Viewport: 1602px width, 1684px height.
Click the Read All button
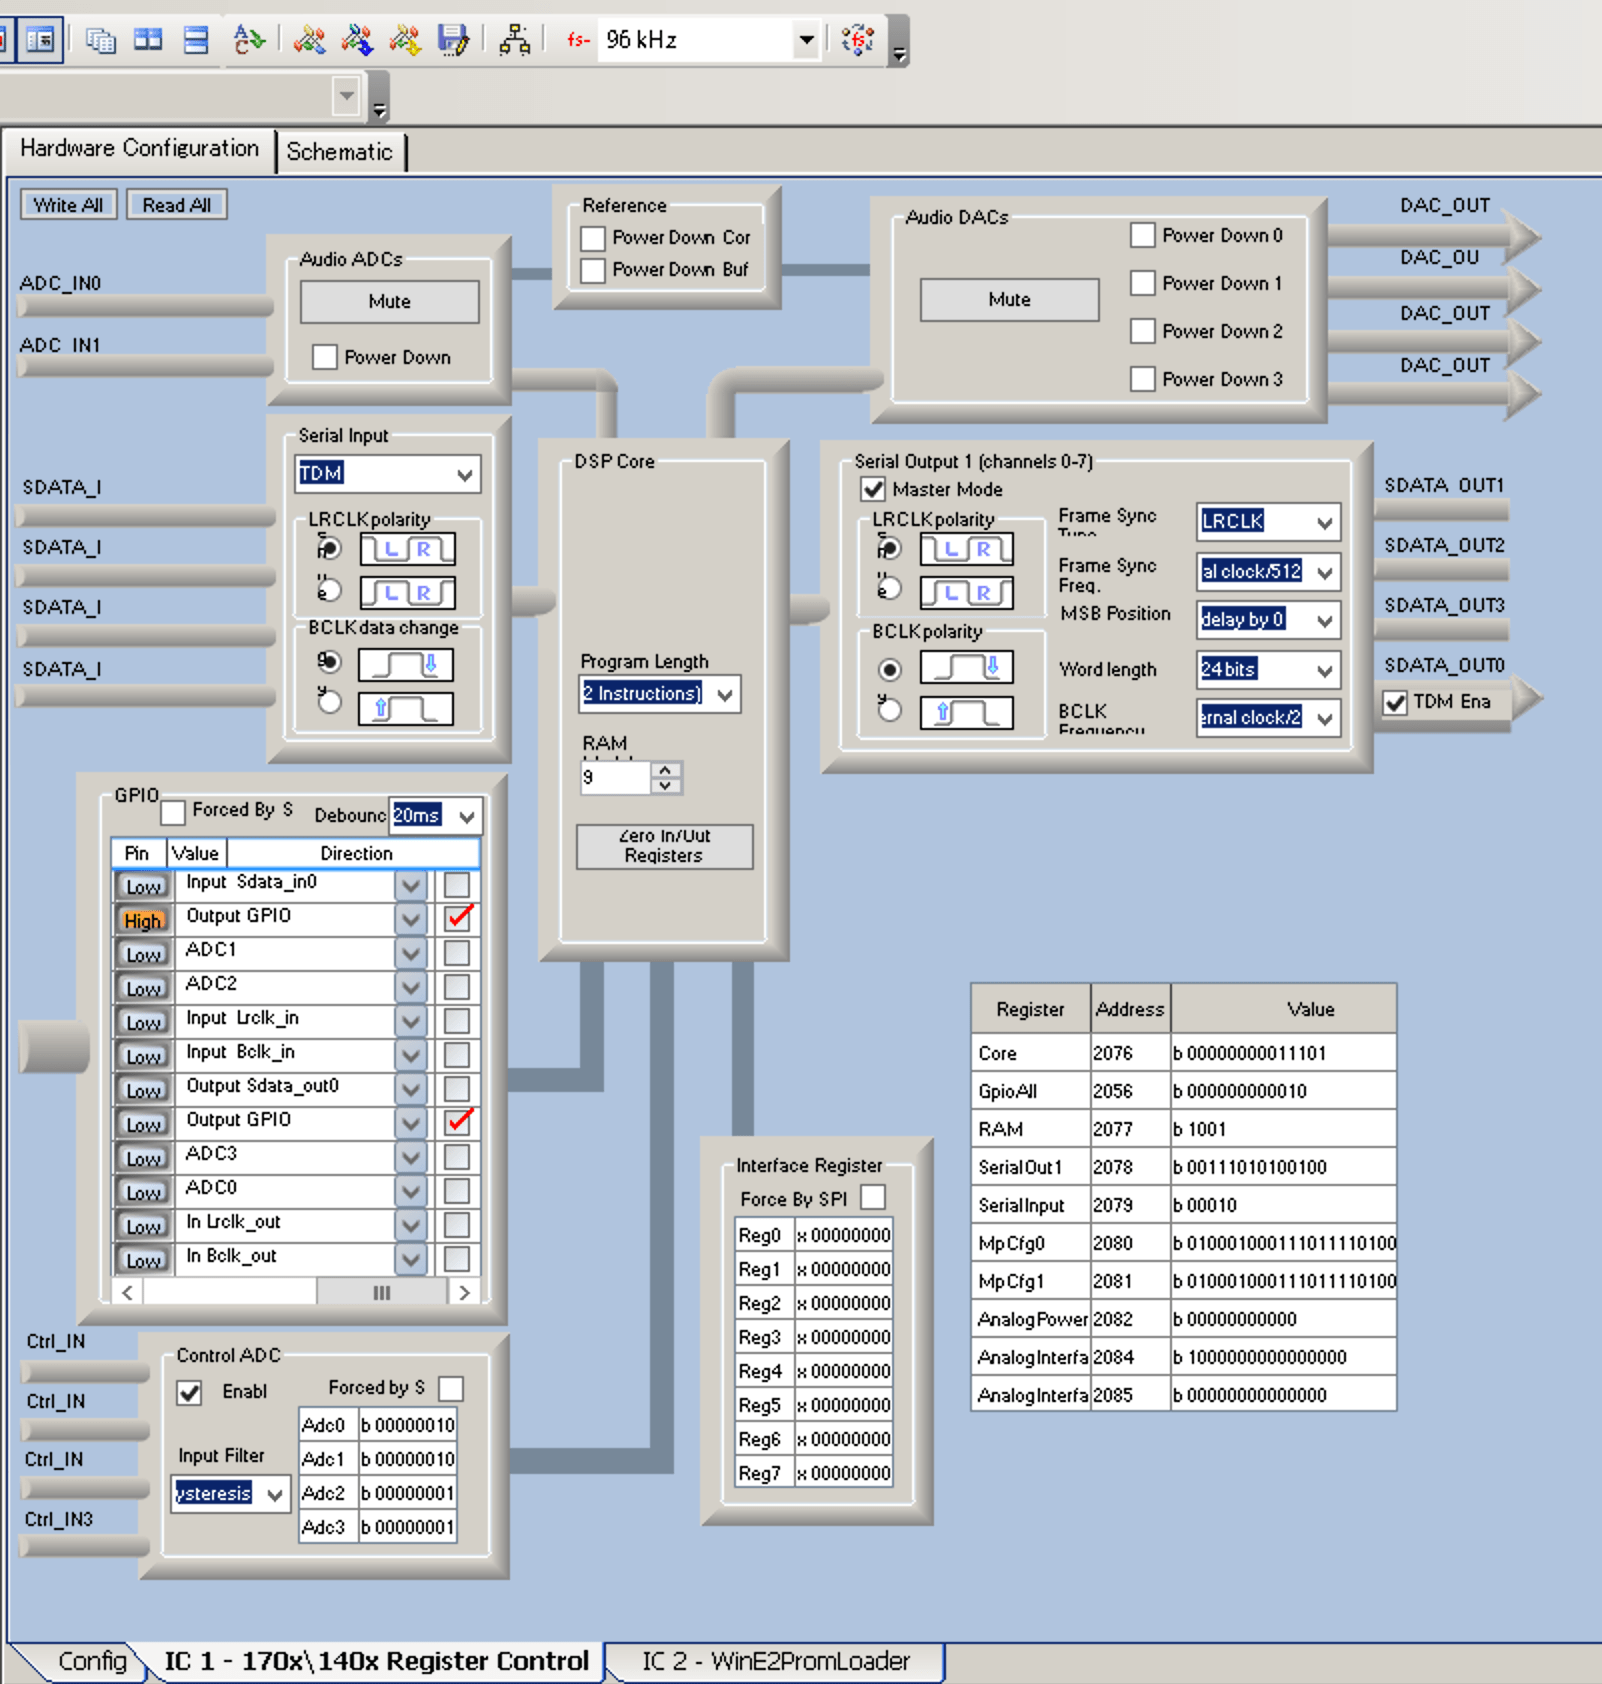(x=176, y=205)
